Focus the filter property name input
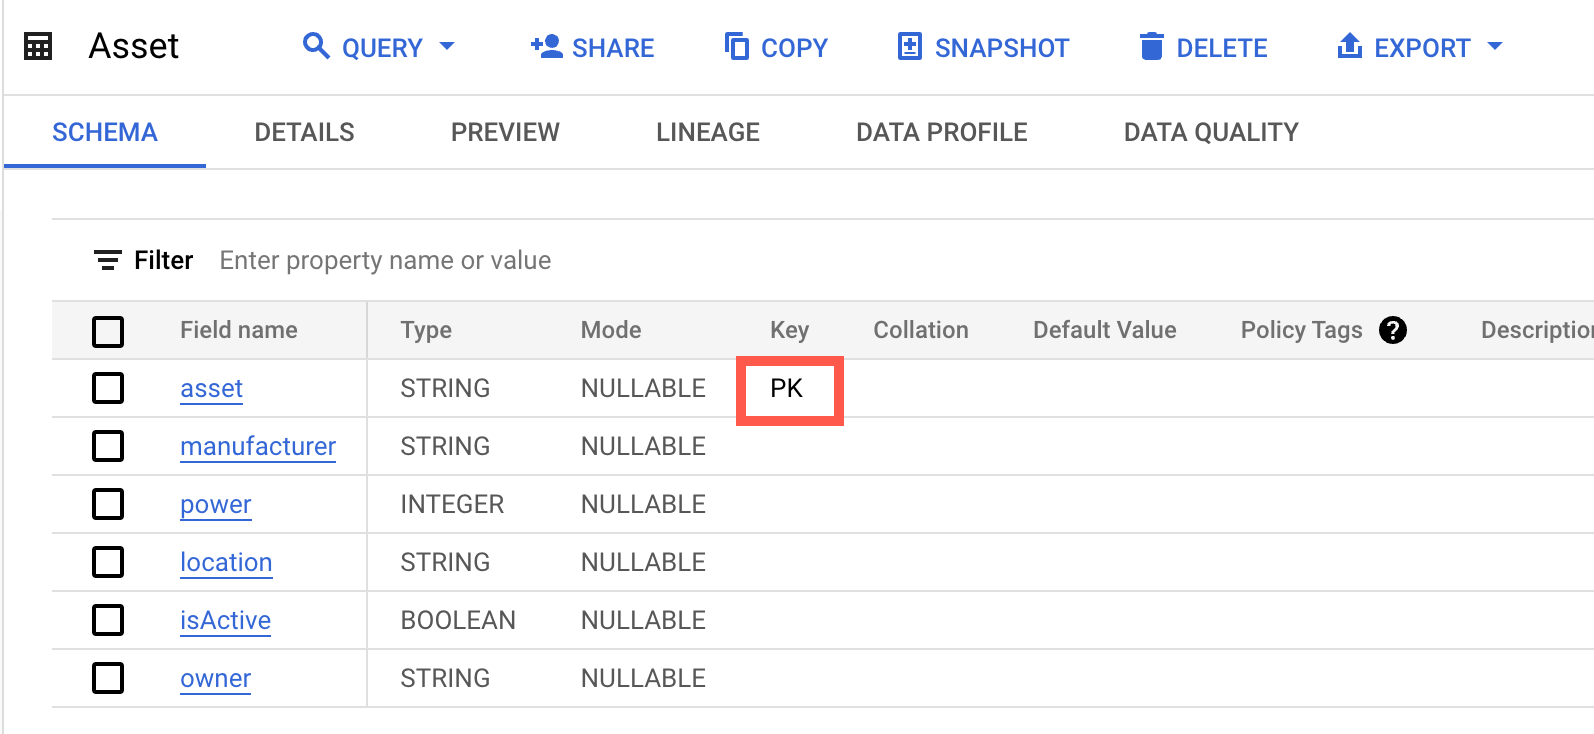Screen dimensions: 1594x734 pyautogui.click(x=385, y=260)
